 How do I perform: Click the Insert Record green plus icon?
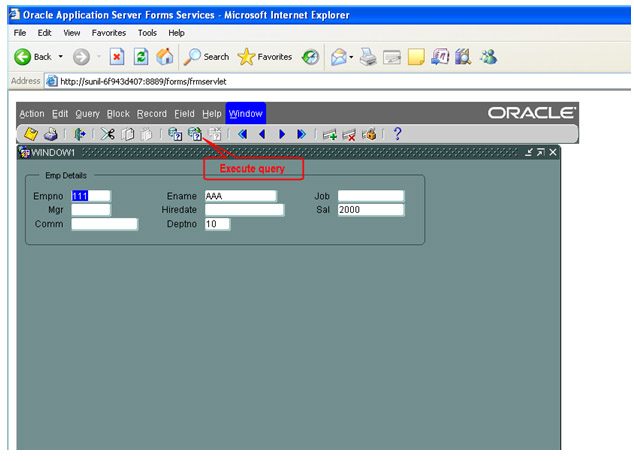tap(330, 134)
